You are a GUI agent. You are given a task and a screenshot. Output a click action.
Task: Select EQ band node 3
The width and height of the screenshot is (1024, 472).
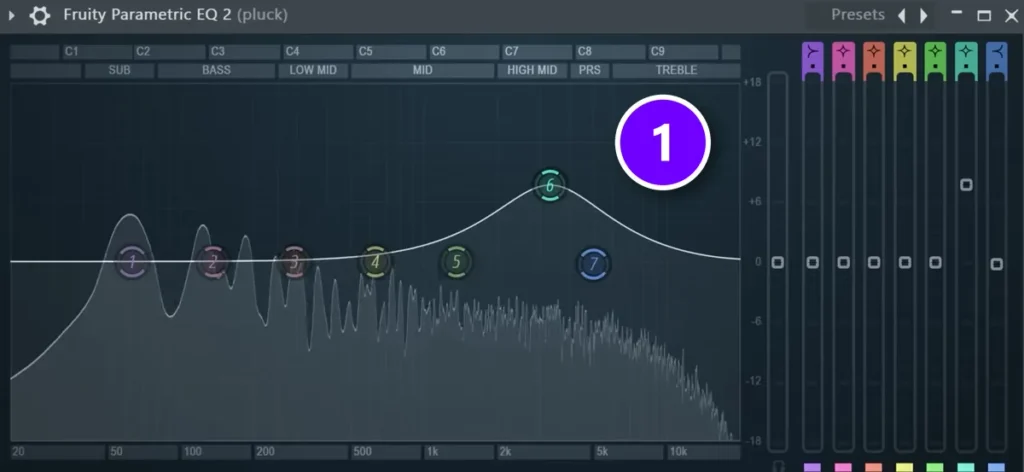coord(294,262)
